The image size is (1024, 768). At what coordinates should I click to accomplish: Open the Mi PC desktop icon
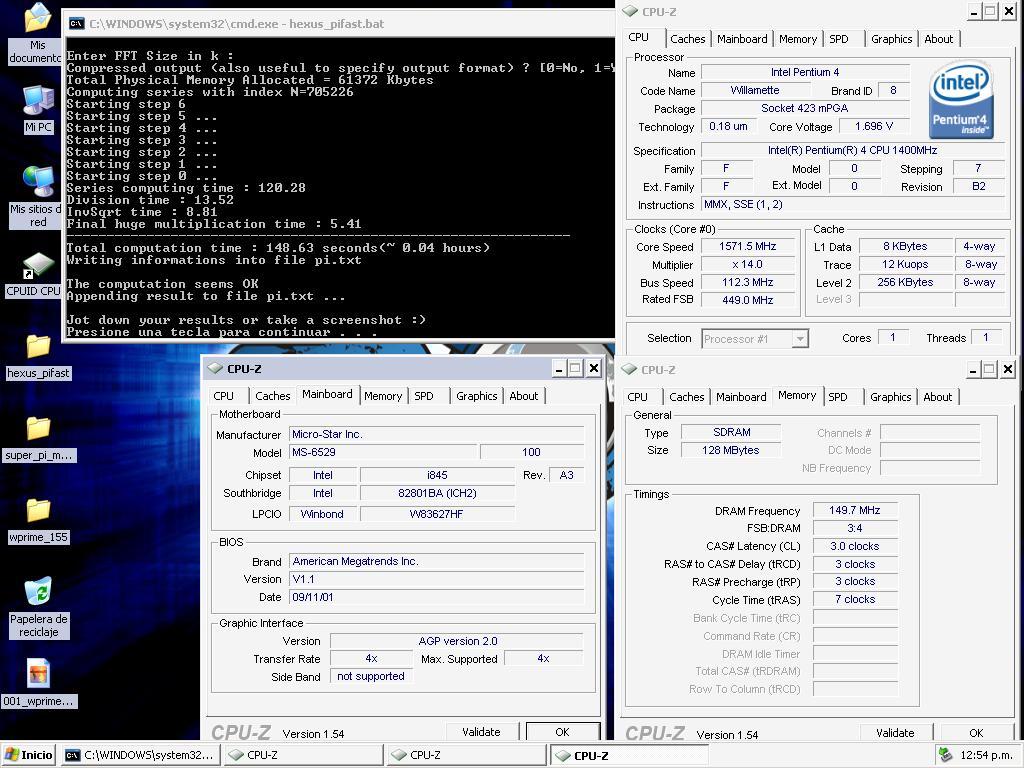pyautogui.click(x=37, y=110)
